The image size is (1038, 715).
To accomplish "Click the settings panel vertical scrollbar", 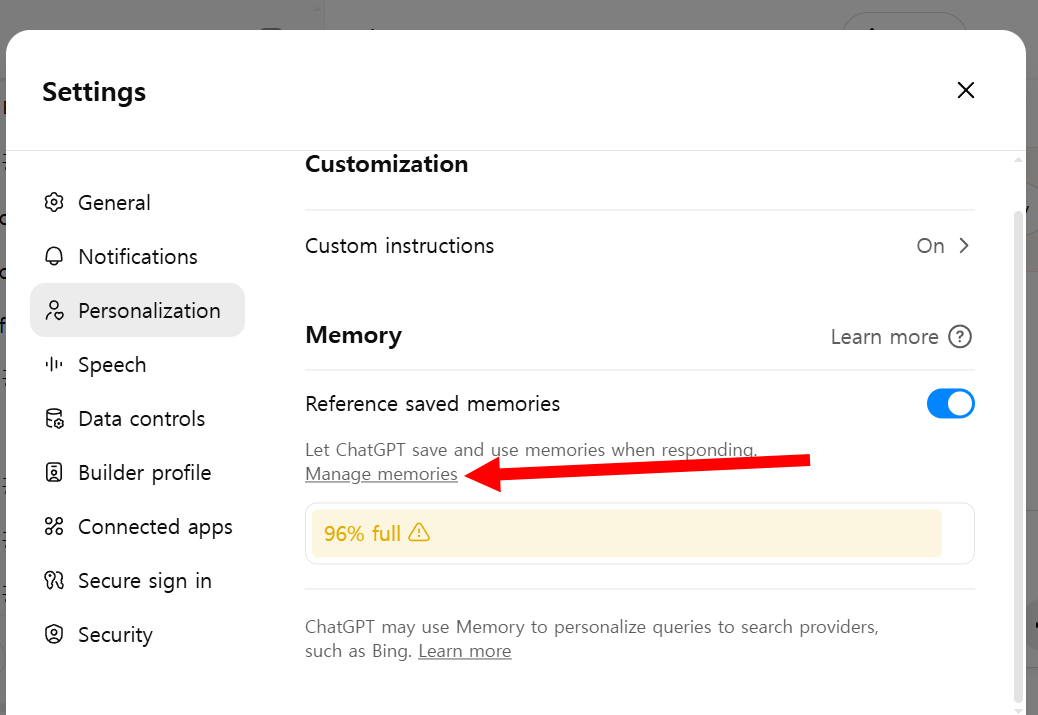I will [1018, 457].
